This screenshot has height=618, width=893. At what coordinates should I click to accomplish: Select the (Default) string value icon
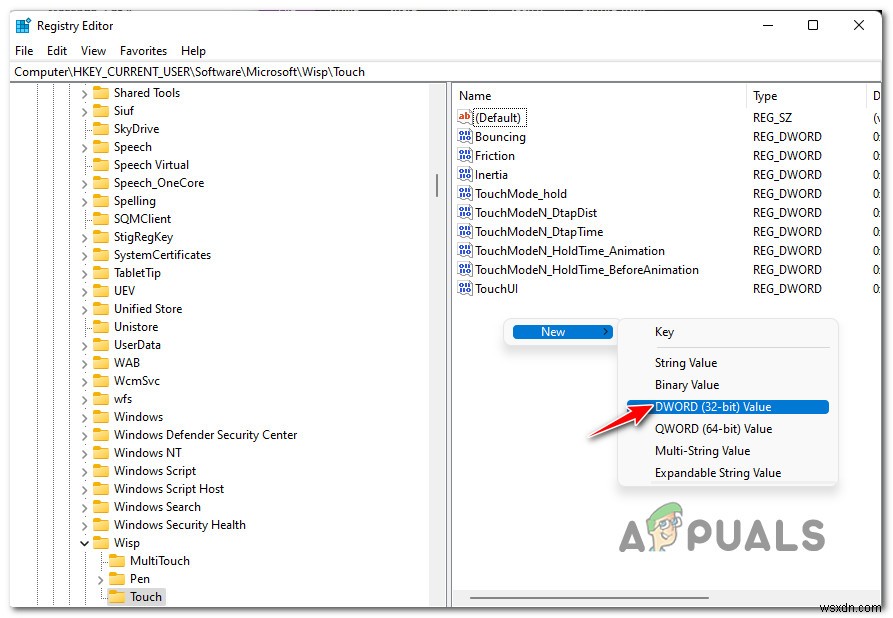click(465, 117)
